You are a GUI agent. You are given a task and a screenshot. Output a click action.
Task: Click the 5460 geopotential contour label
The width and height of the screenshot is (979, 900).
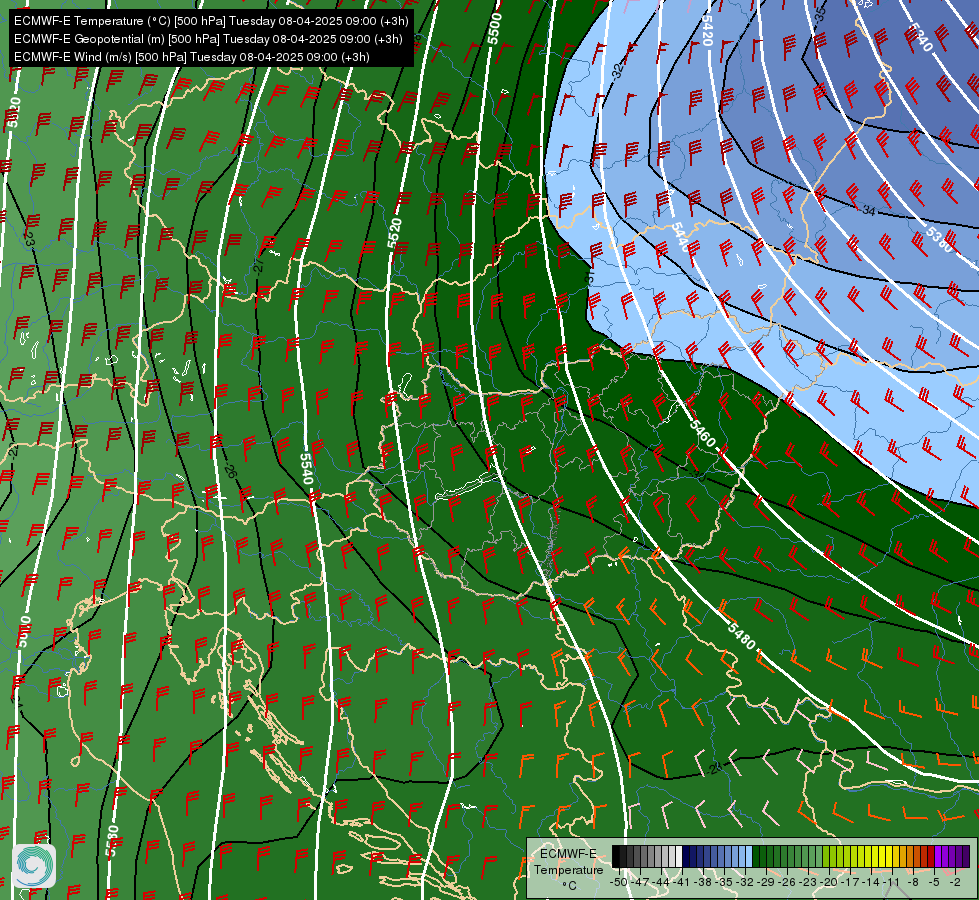click(x=702, y=433)
